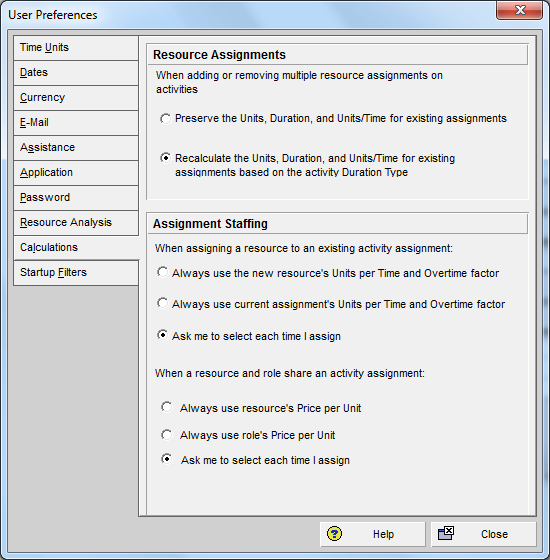Switch to the Password tab
This screenshot has width=550, height=560.
[x=76, y=198]
